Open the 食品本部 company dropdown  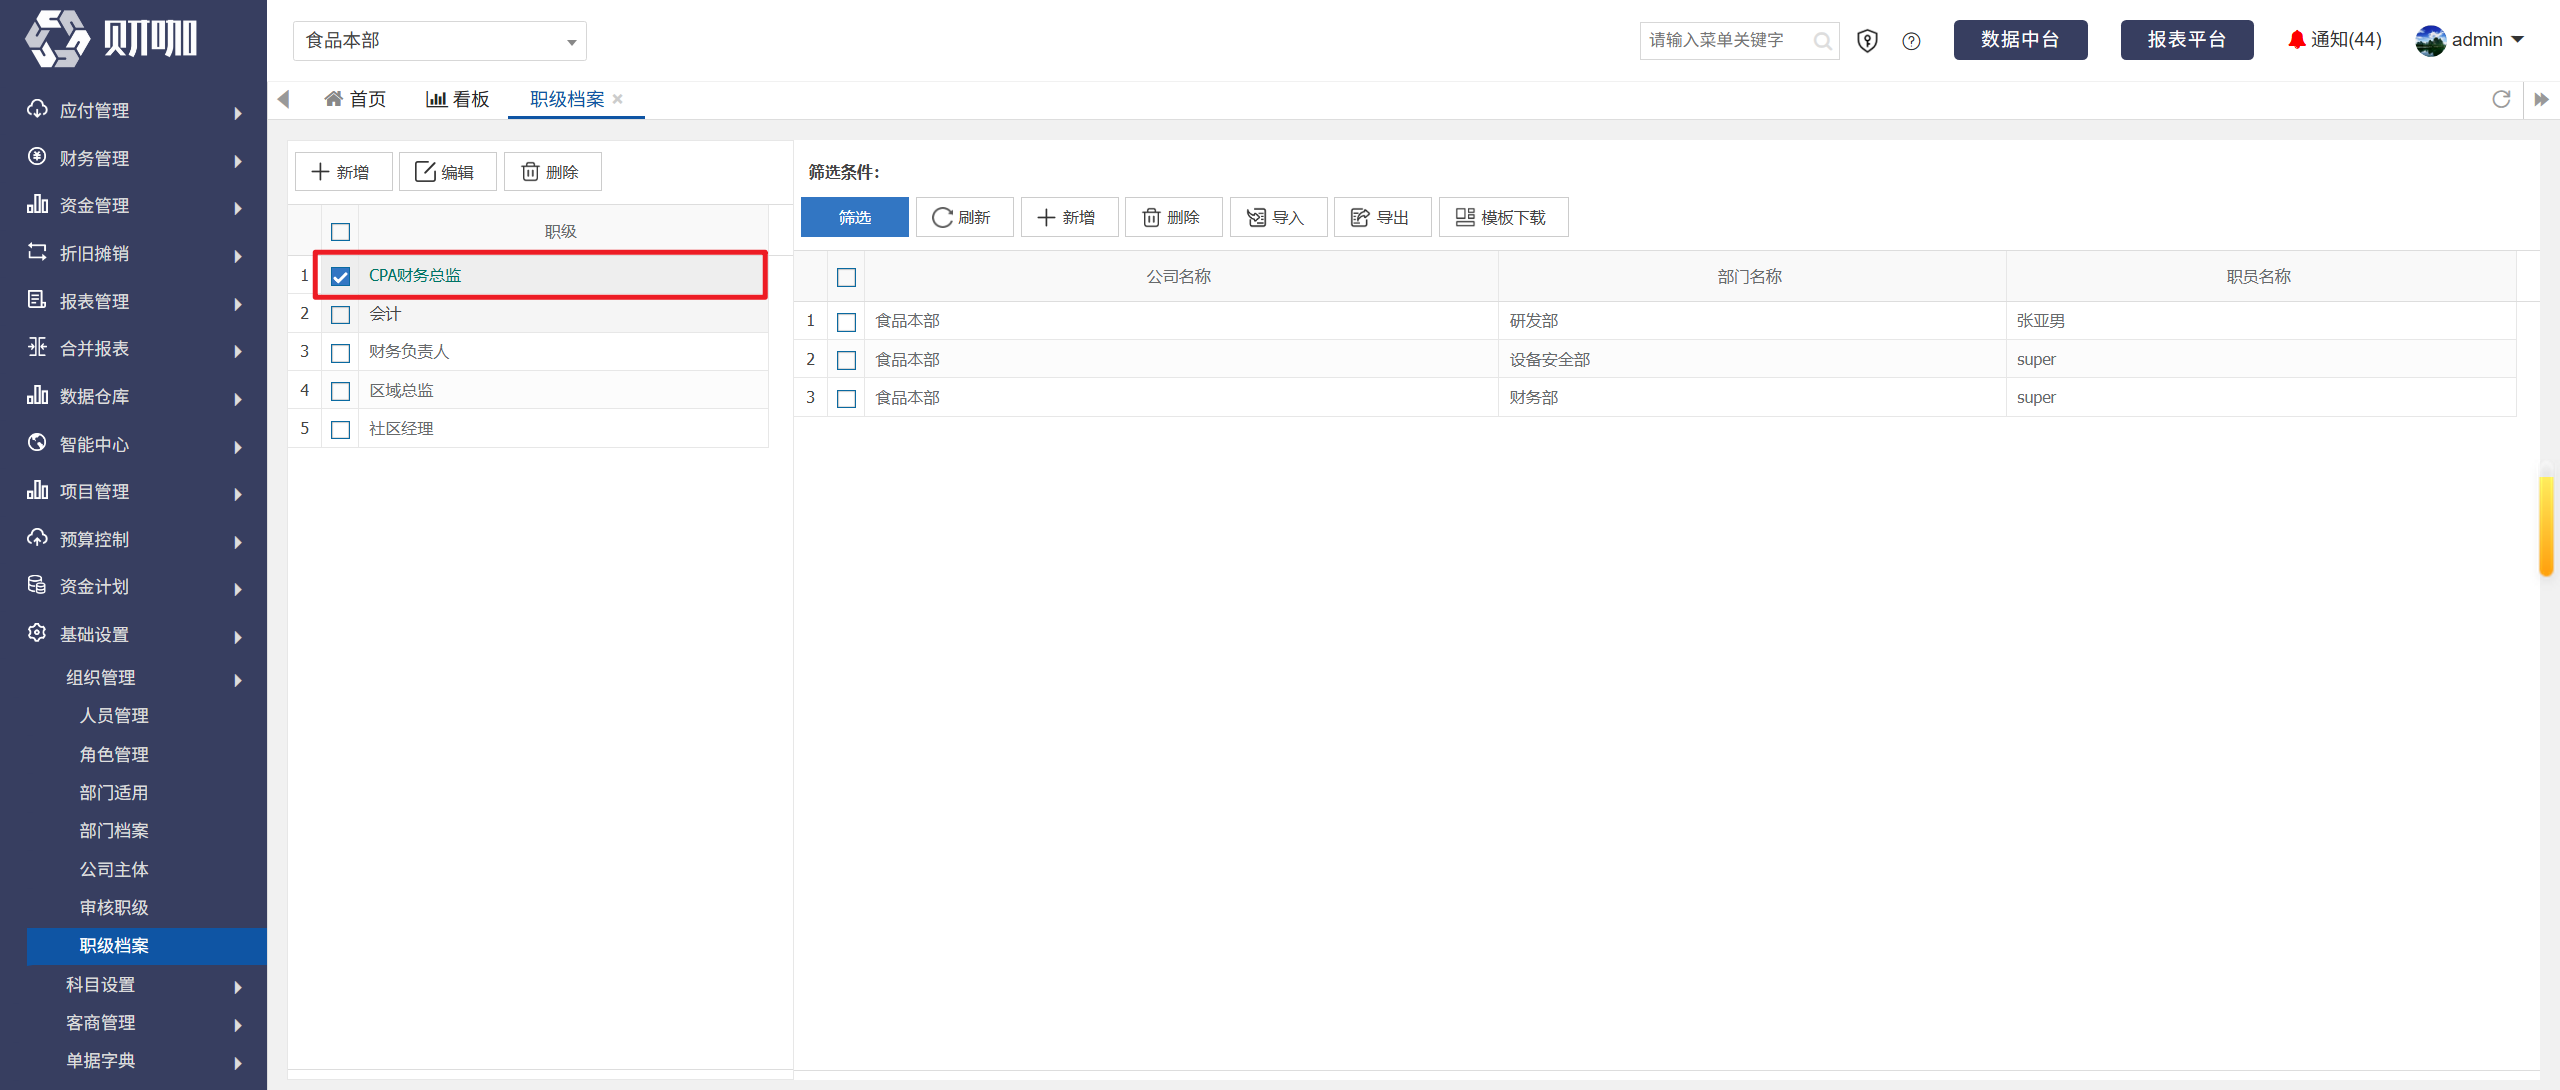click(440, 41)
